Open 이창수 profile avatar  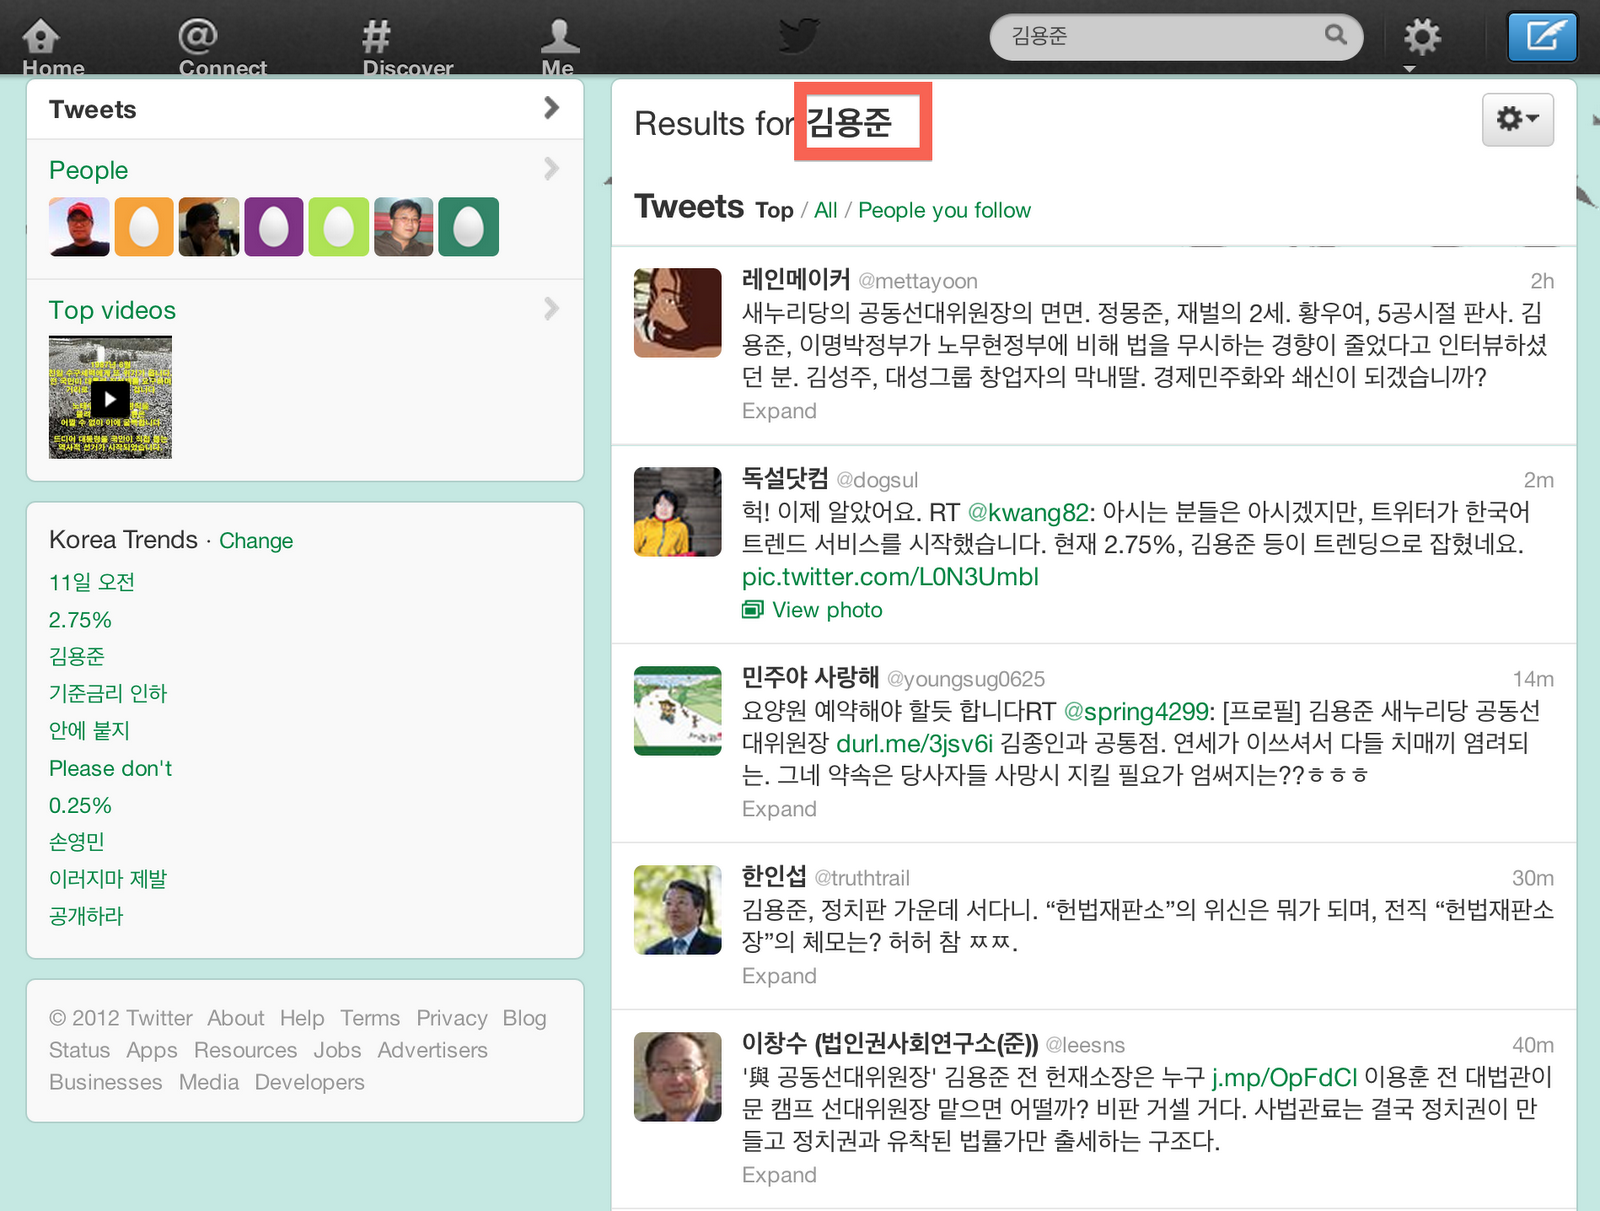677,1076
